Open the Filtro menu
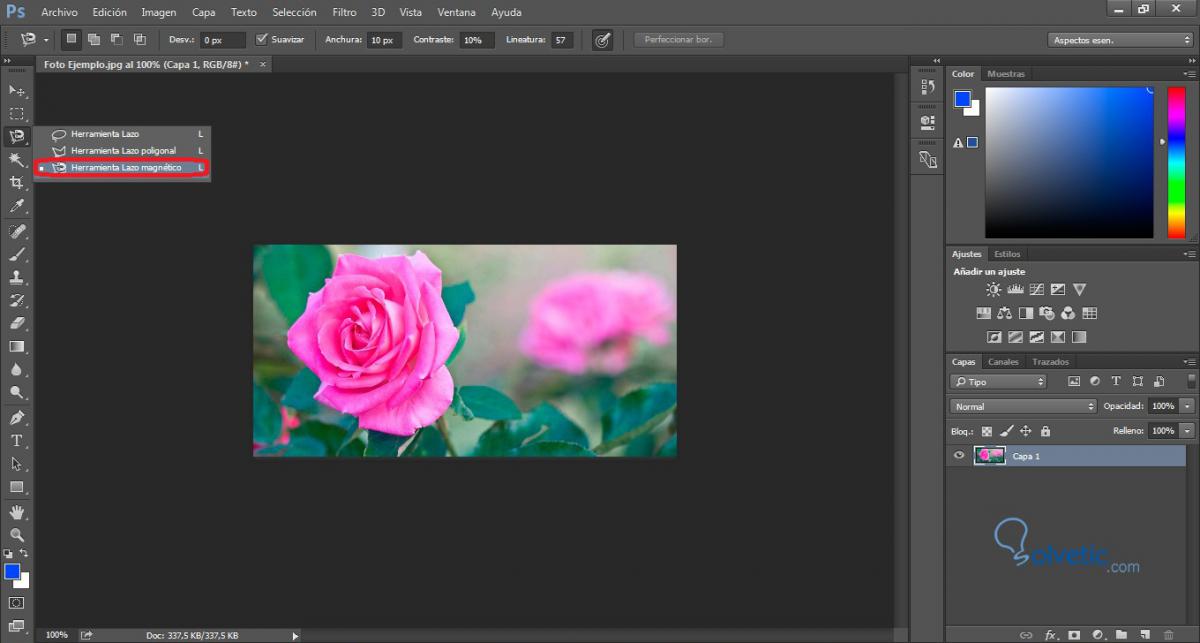Viewport: 1200px width, 643px height. (344, 13)
